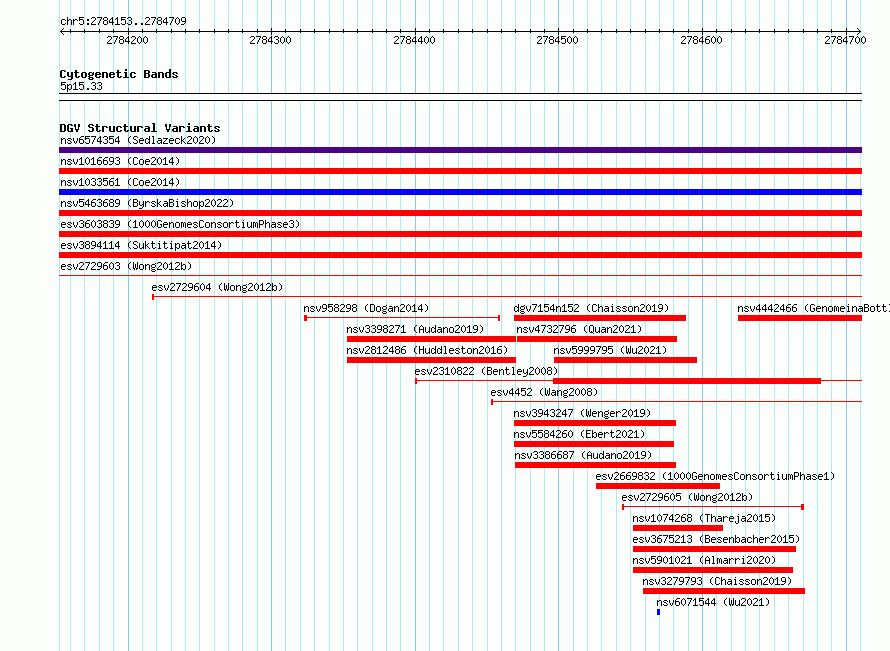Viewport: 890px width, 651px height.
Task: Select nsv3398271 (Audano2019) label
Action: [x=415, y=329]
